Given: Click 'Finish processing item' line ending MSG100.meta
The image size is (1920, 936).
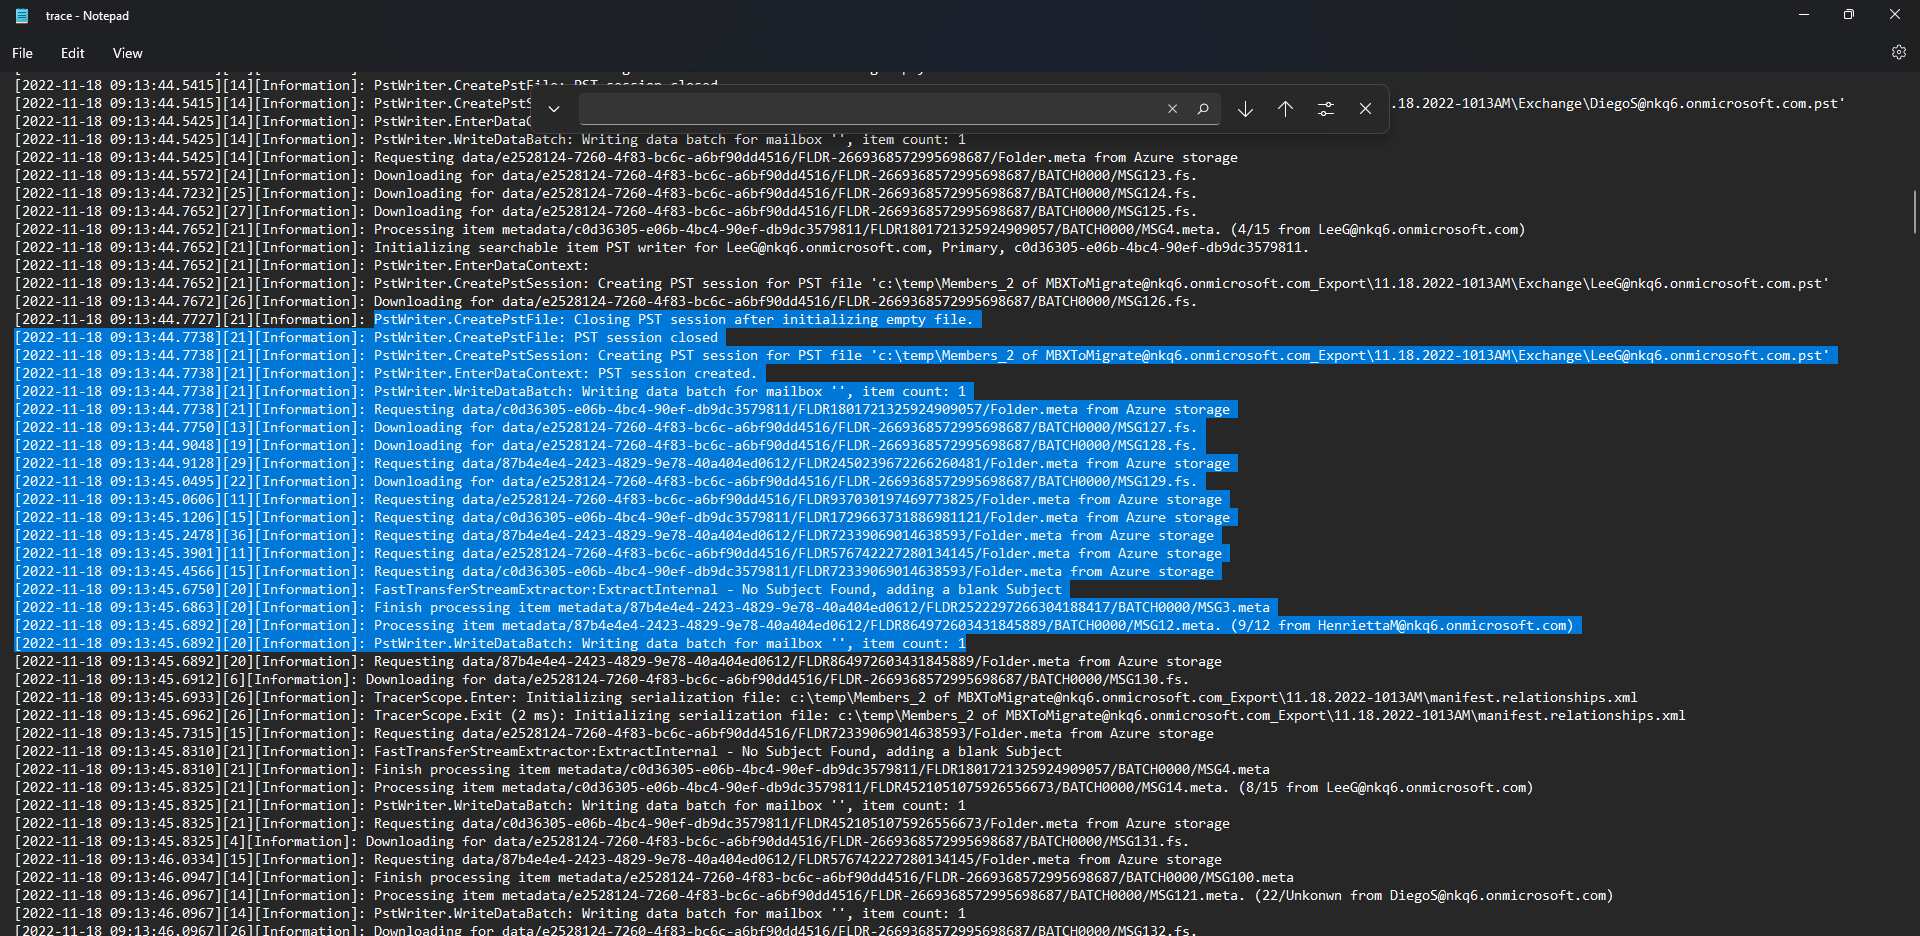Looking at the screenshot, I should tap(654, 878).
